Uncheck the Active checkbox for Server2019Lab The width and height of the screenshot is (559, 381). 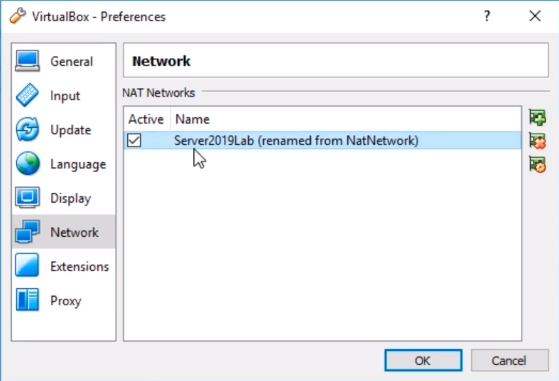(x=134, y=140)
